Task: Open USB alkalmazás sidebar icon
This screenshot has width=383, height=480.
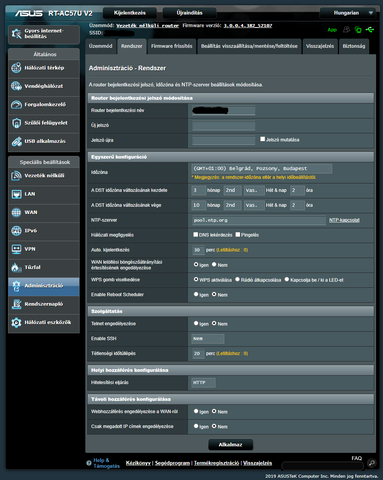Action: coord(16,141)
